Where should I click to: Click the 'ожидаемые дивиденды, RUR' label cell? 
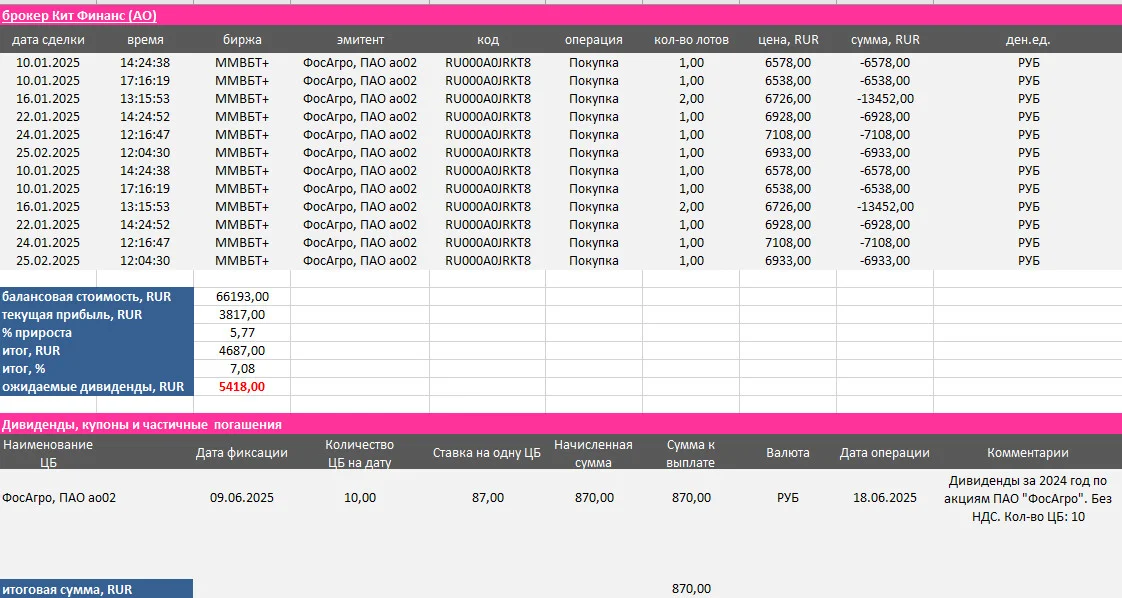point(97,386)
